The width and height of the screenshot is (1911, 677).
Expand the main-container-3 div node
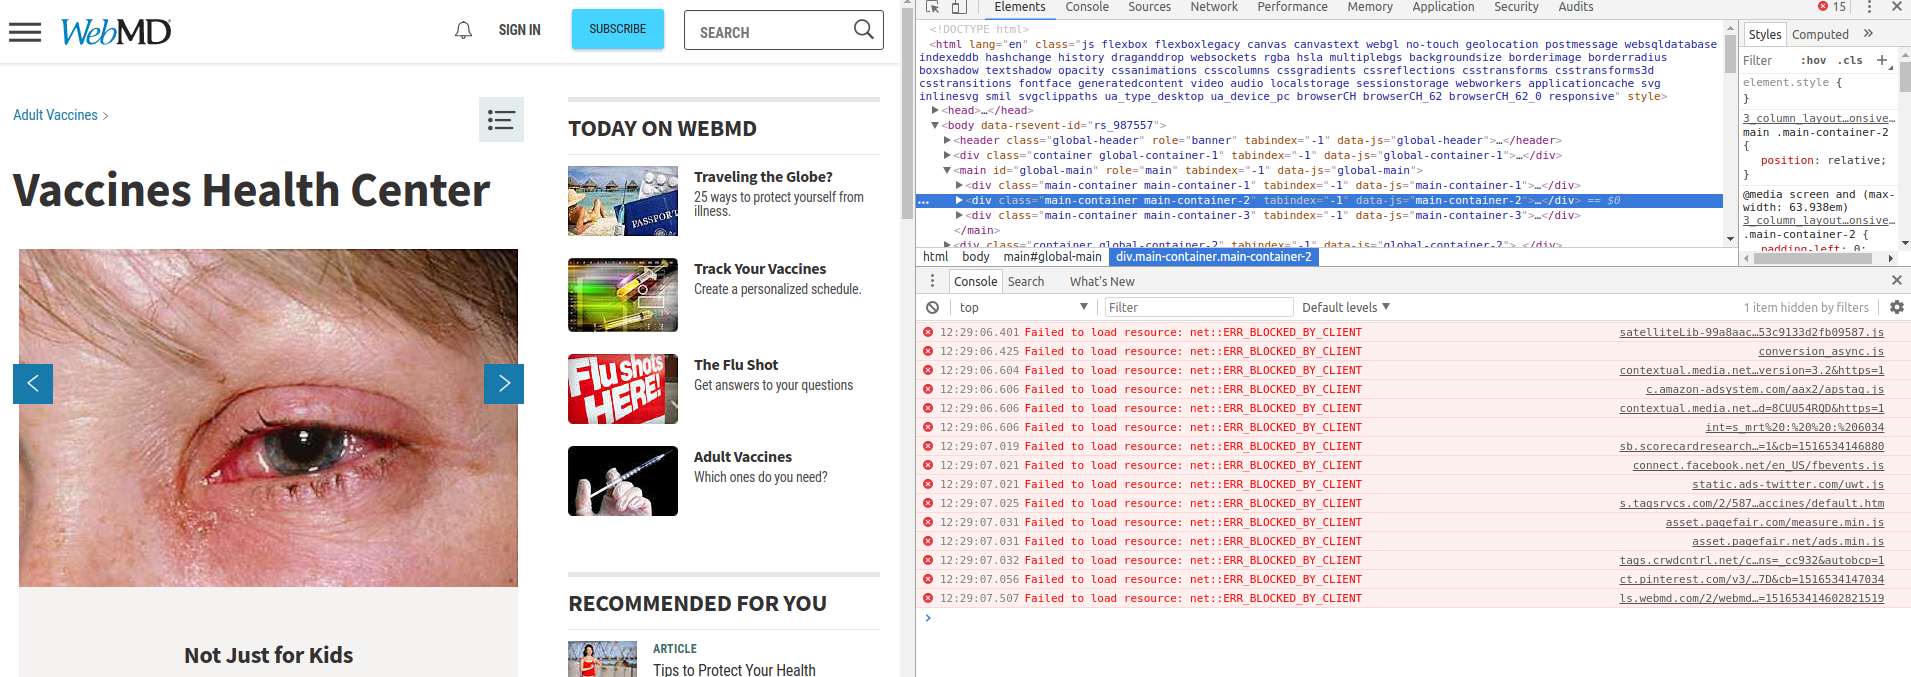point(959,215)
